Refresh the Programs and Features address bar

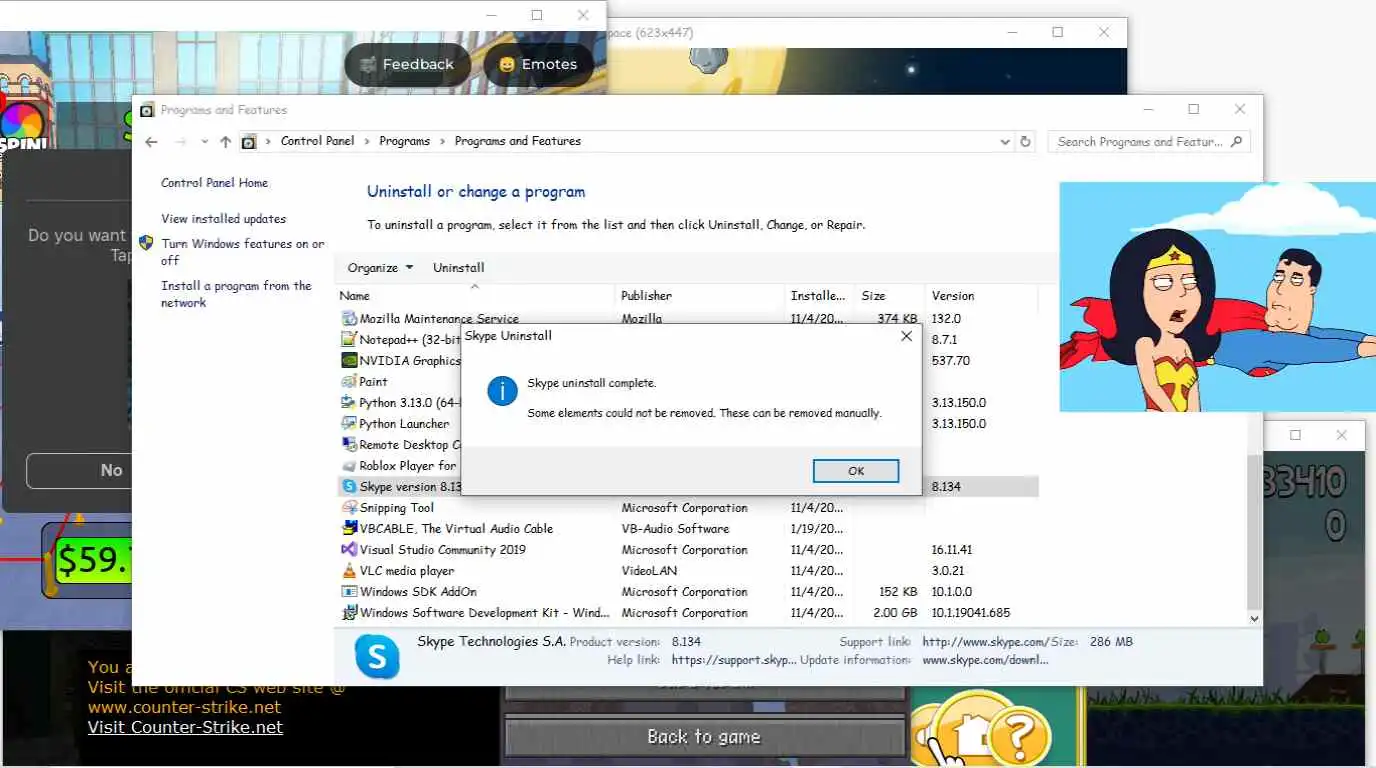[1025, 142]
